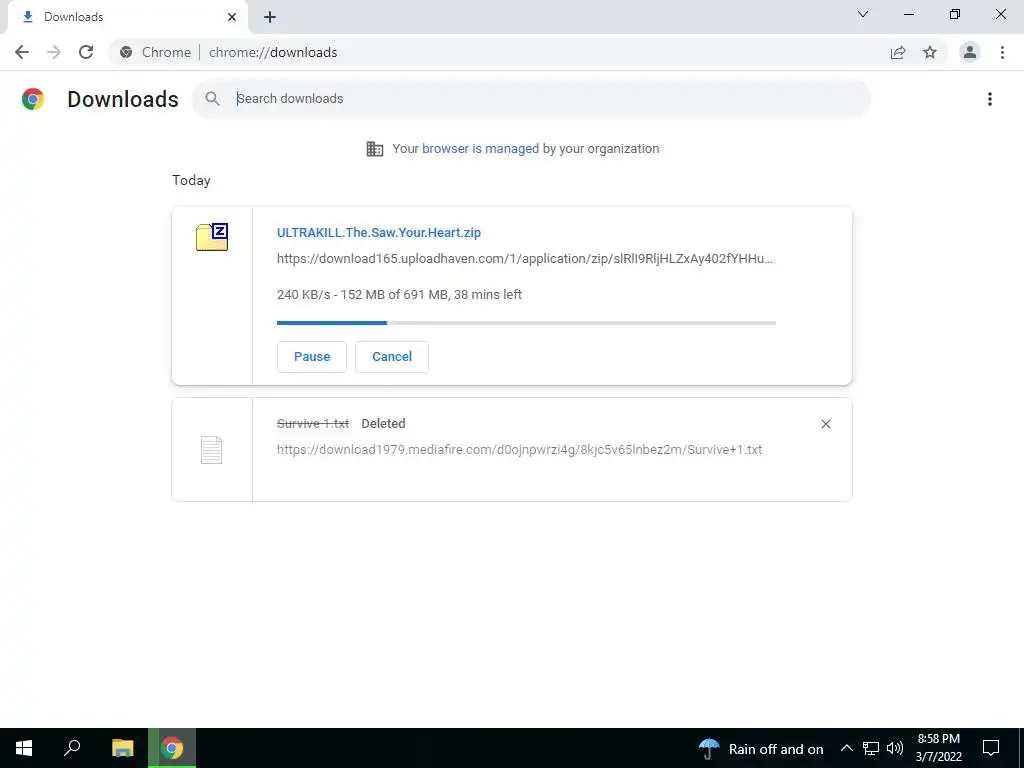Open the network status tray icon

pos(871,748)
